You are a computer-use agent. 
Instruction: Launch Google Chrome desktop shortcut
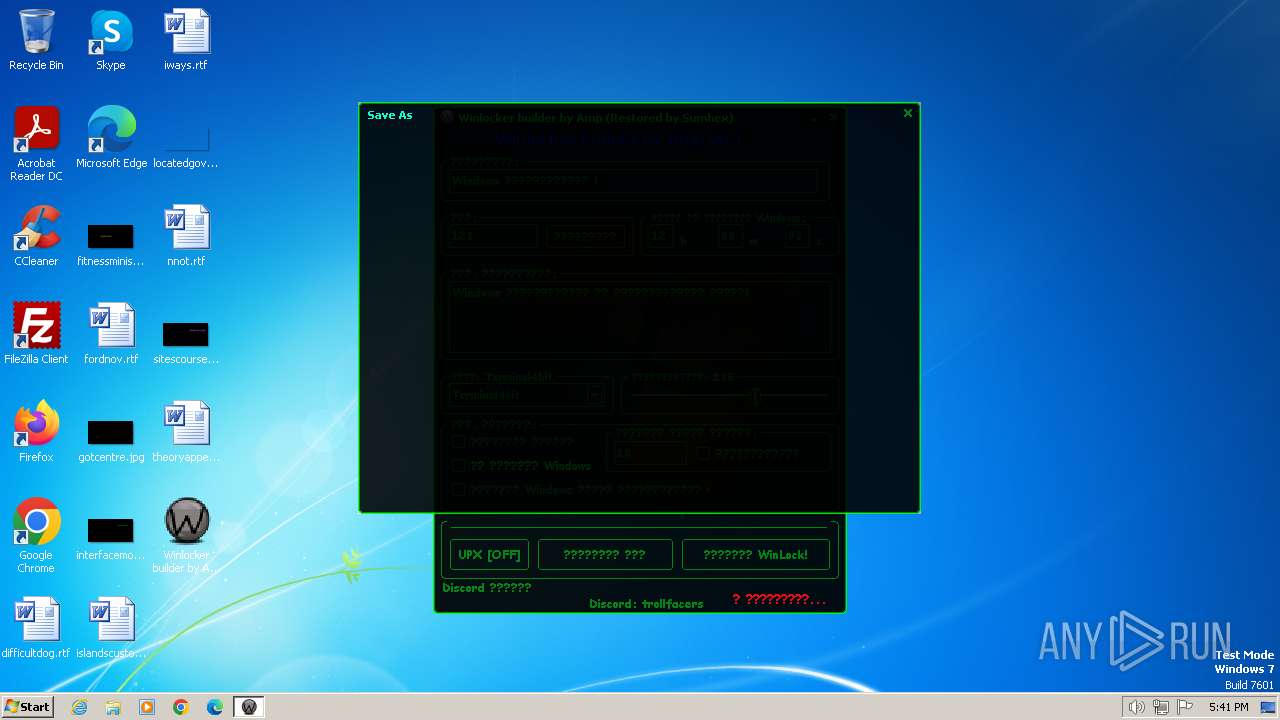point(36,536)
